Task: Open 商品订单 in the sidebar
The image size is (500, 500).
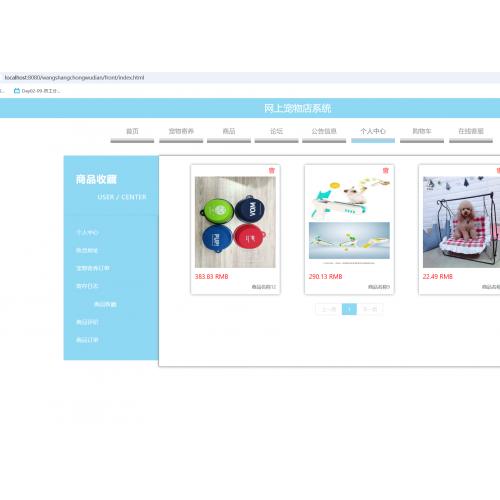Action: [x=87, y=340]
